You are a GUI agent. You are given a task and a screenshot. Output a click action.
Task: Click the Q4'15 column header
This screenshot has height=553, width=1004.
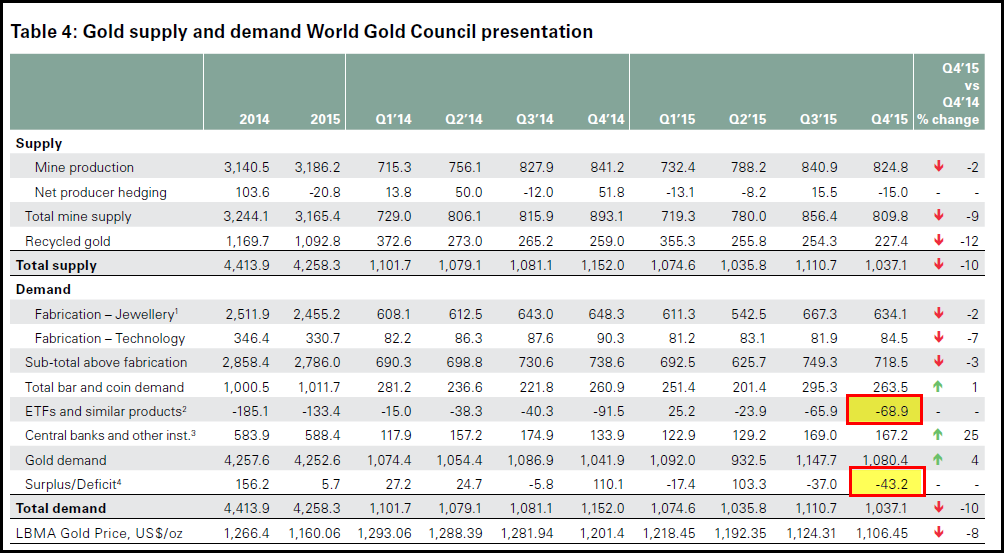(888, 120)
